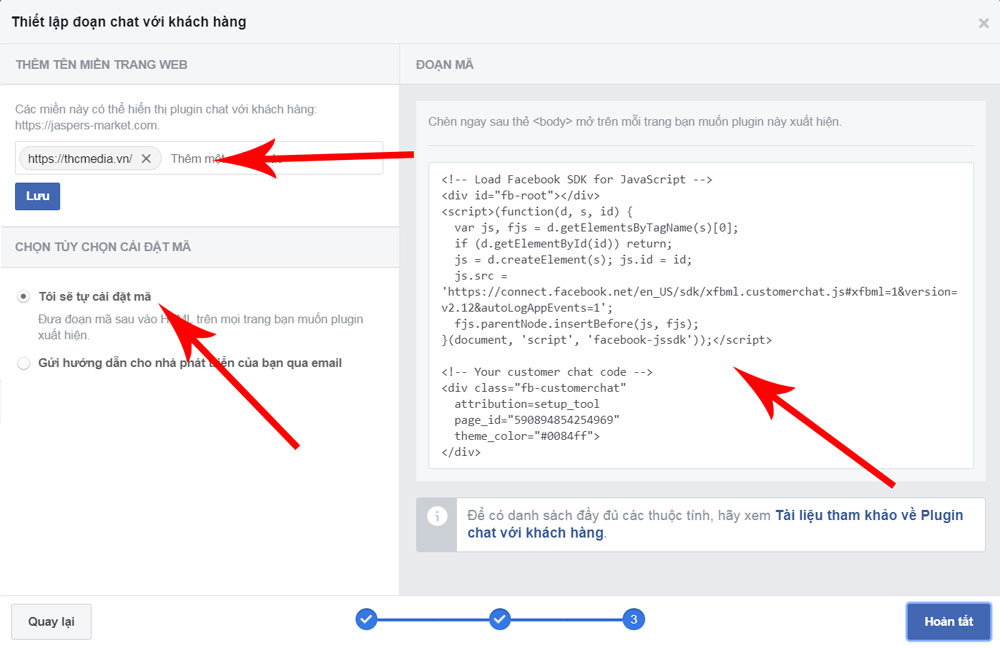Viewport: 1000px width, 648px height.
Task: Click Quay lại to go back
Action: [51, 622]
